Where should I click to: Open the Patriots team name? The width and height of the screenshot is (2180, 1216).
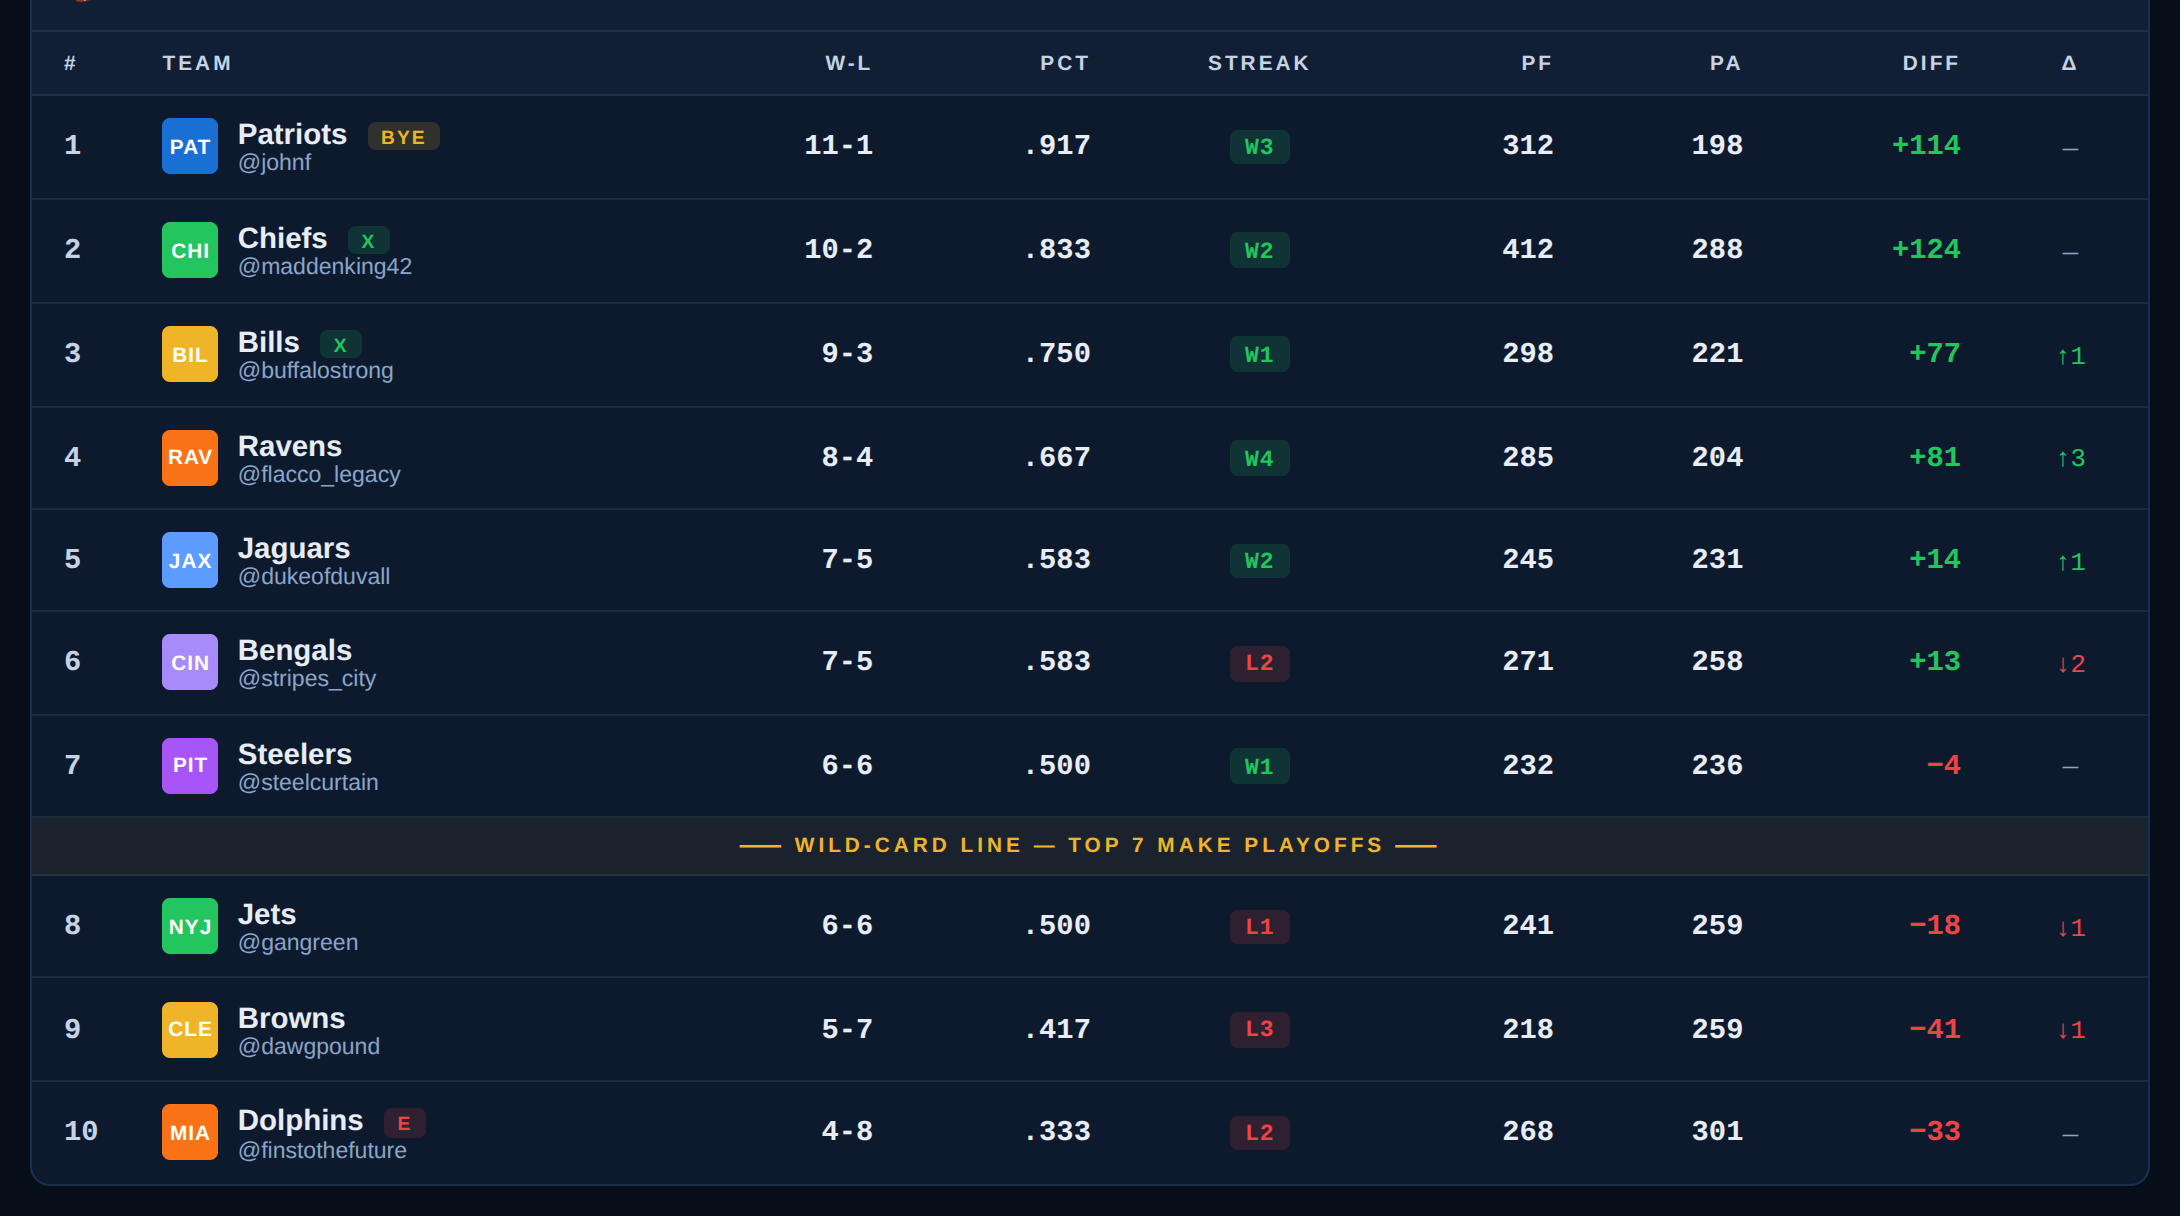(292, 134)
